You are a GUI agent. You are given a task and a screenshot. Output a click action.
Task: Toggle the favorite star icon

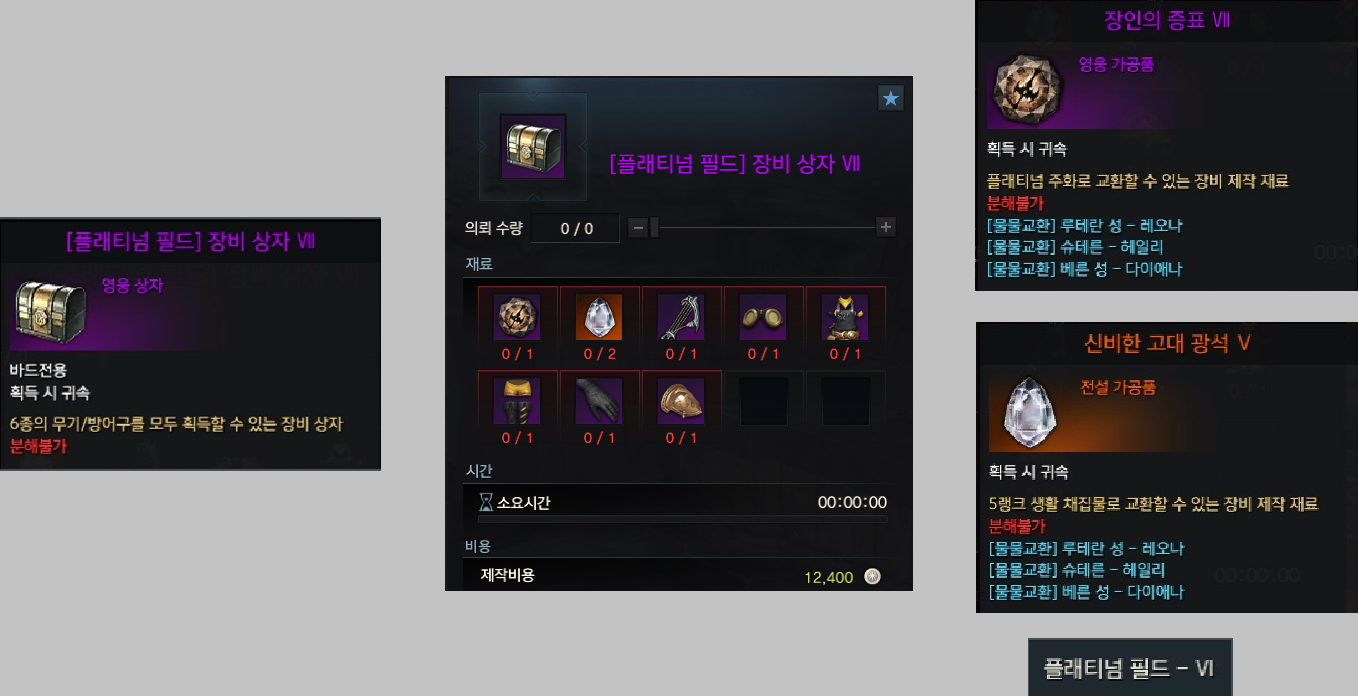[890, 98]
